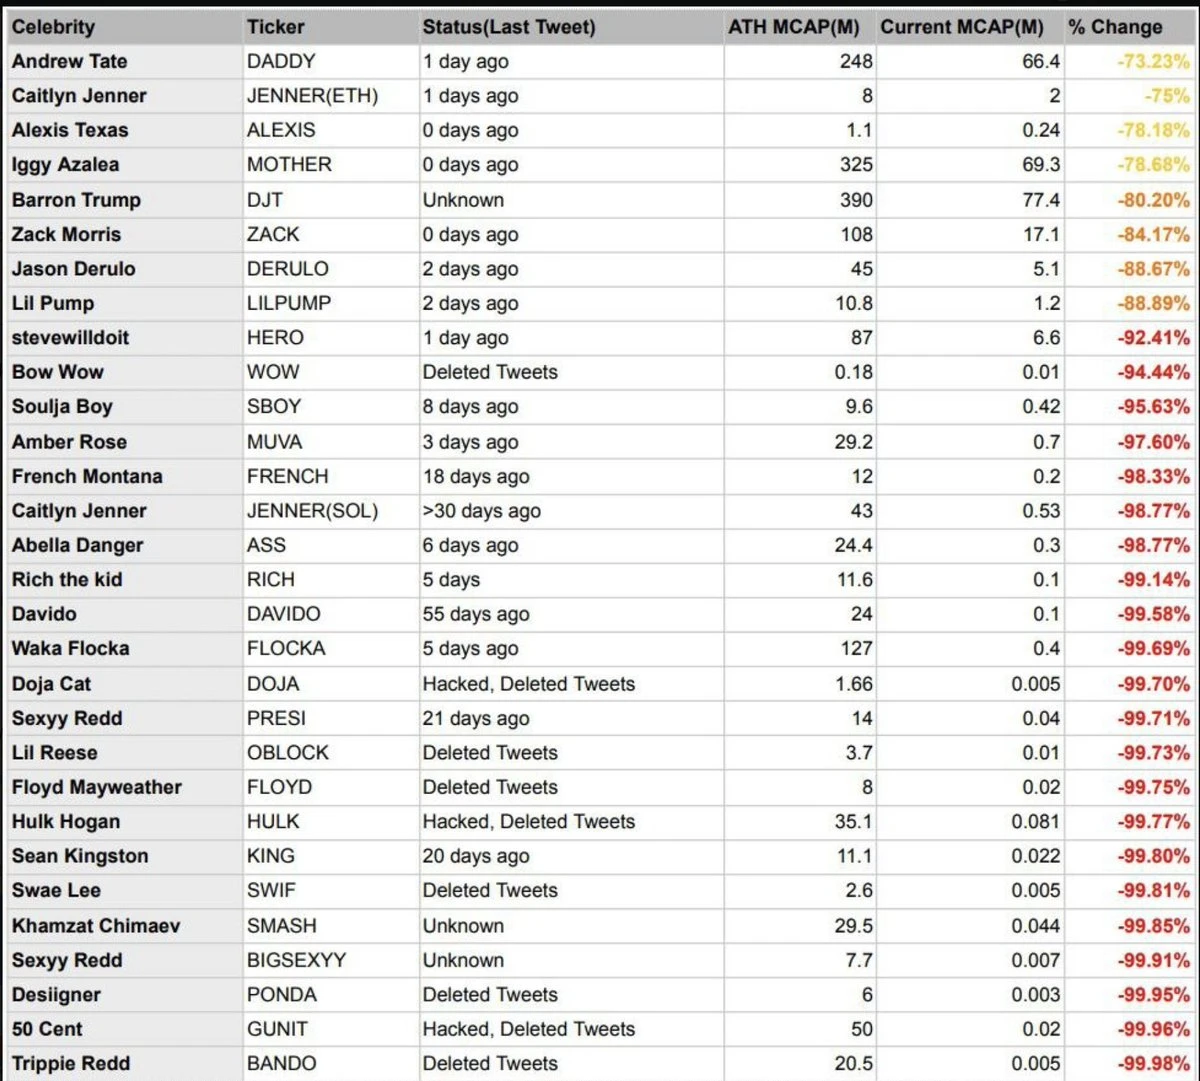Click the Waka Flocka ATH value 127
The height and width of the screenshot is (1081, 1200).
coord(856,649)
